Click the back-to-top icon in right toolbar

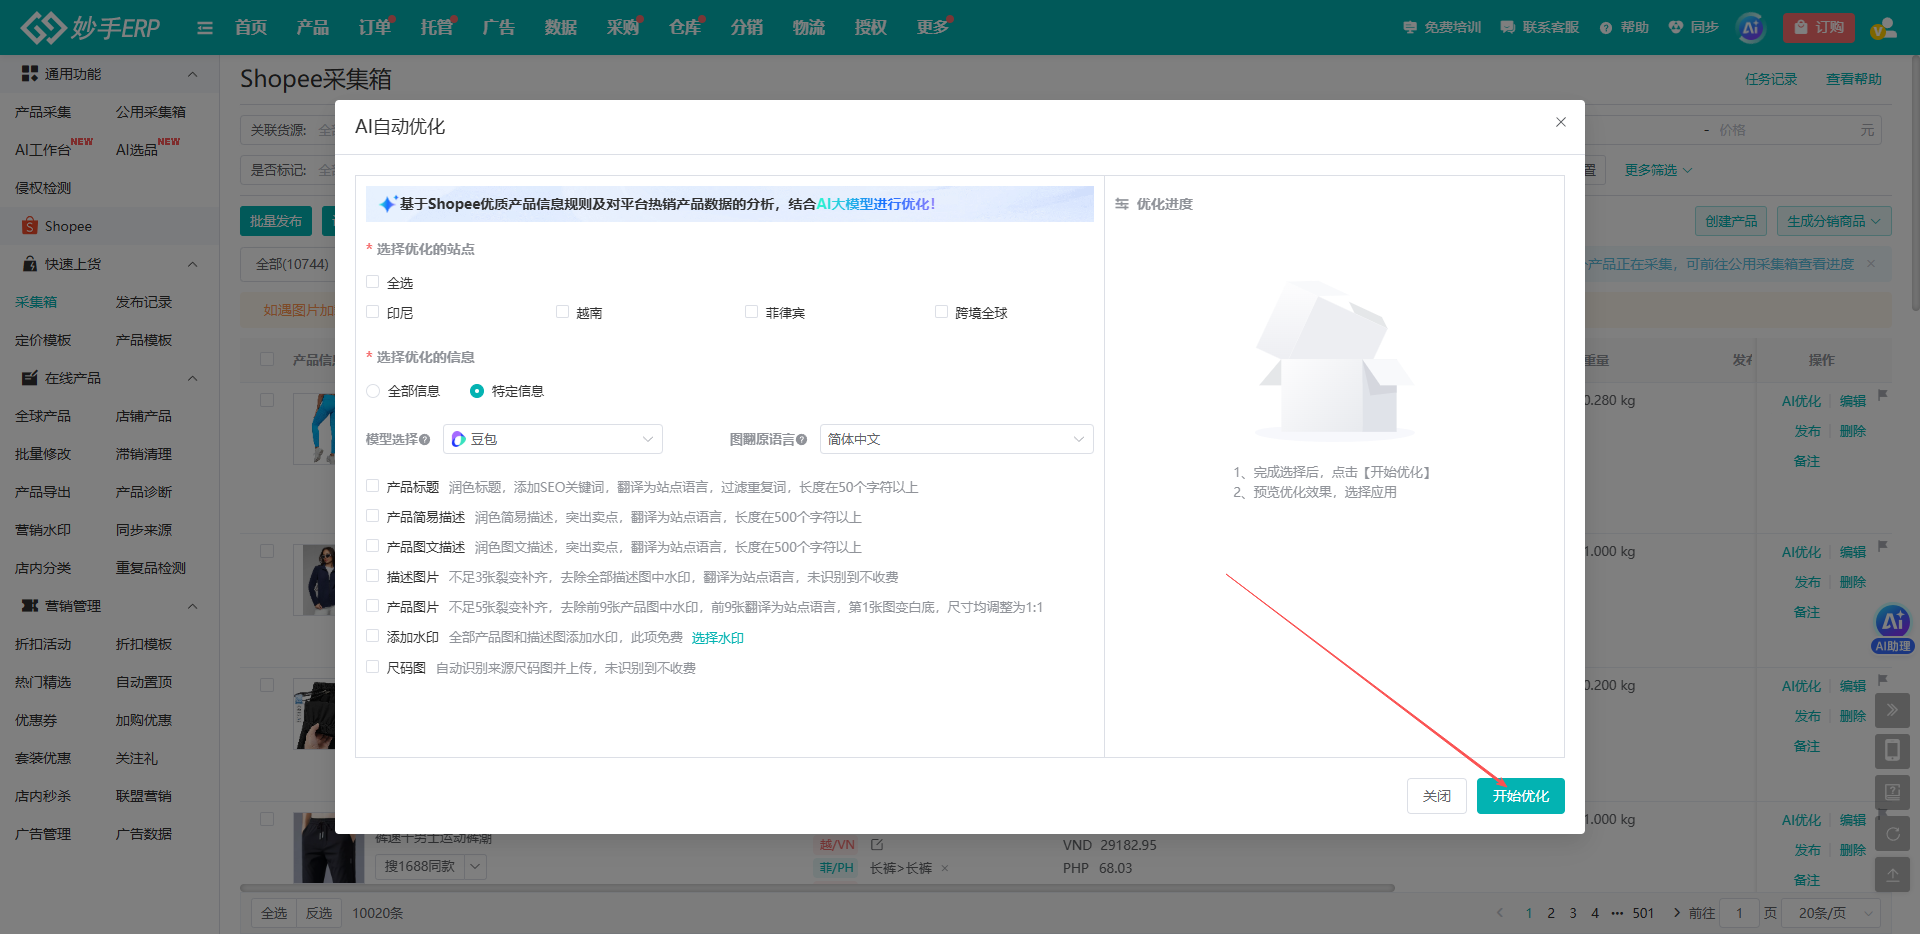[1892, 874]
